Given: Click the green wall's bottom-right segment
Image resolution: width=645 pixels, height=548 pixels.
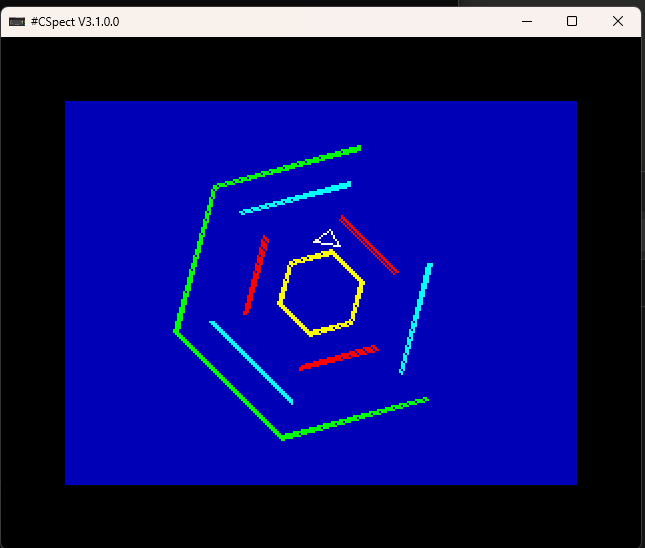Looking at the screenshot, I should [355, 418].
